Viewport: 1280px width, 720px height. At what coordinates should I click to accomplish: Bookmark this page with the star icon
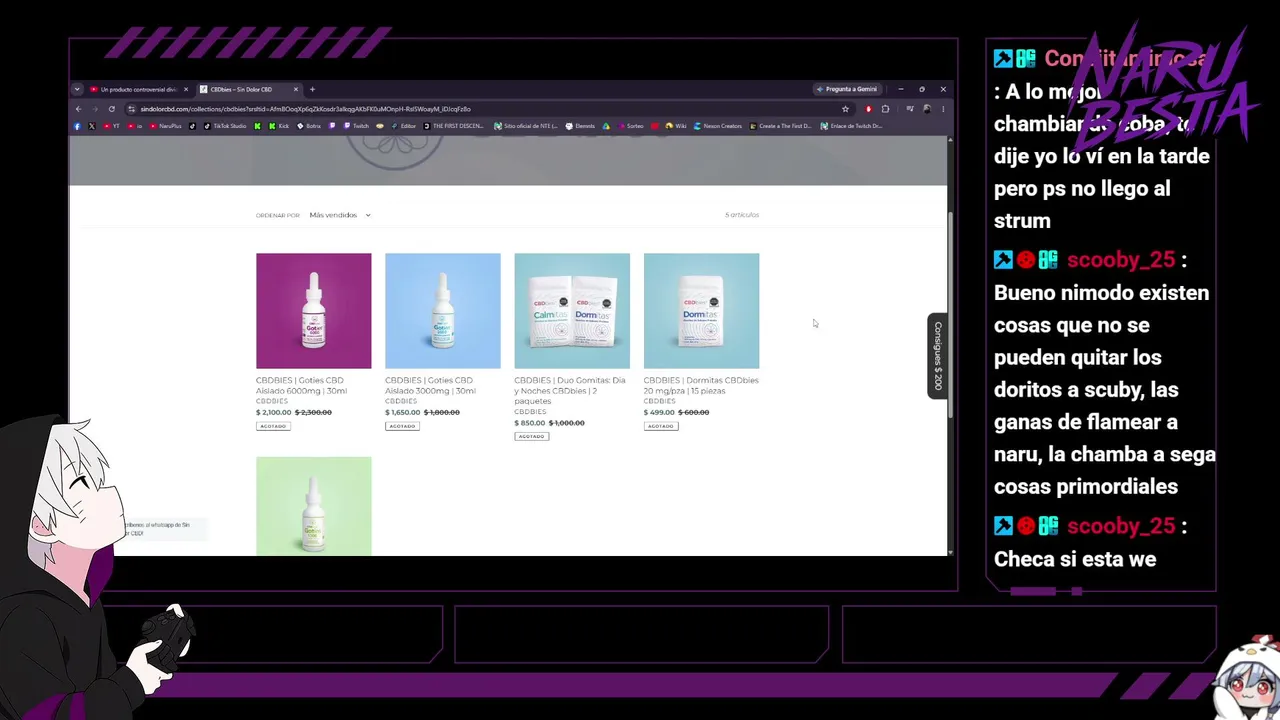click(845, 109)
